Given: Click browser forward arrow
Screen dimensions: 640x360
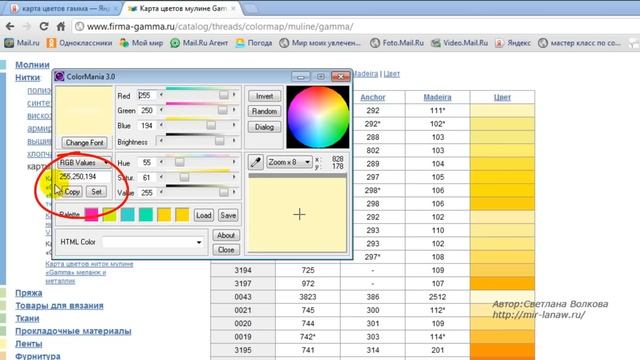Looking at the screenshot, I should [x=27, y=27].
